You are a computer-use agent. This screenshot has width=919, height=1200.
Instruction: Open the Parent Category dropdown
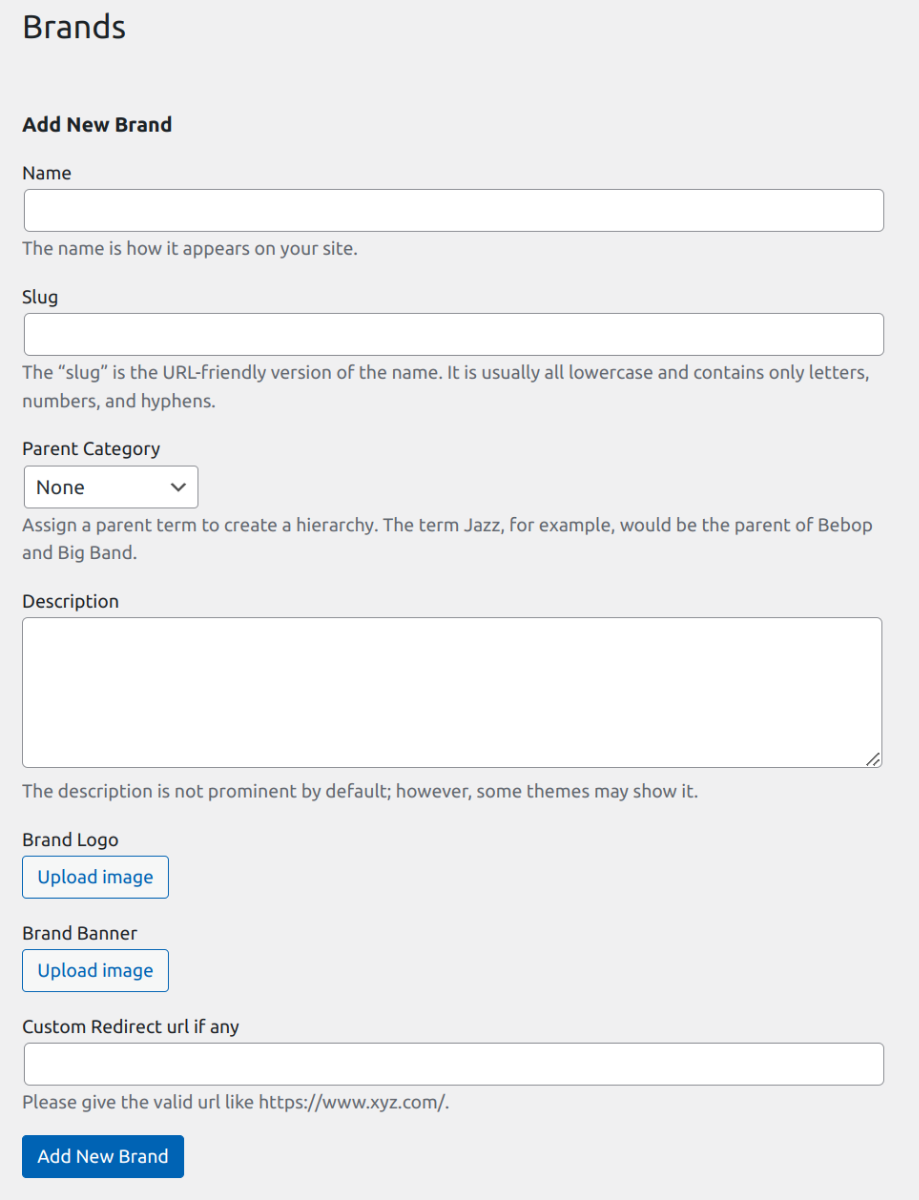pos(110,487)
